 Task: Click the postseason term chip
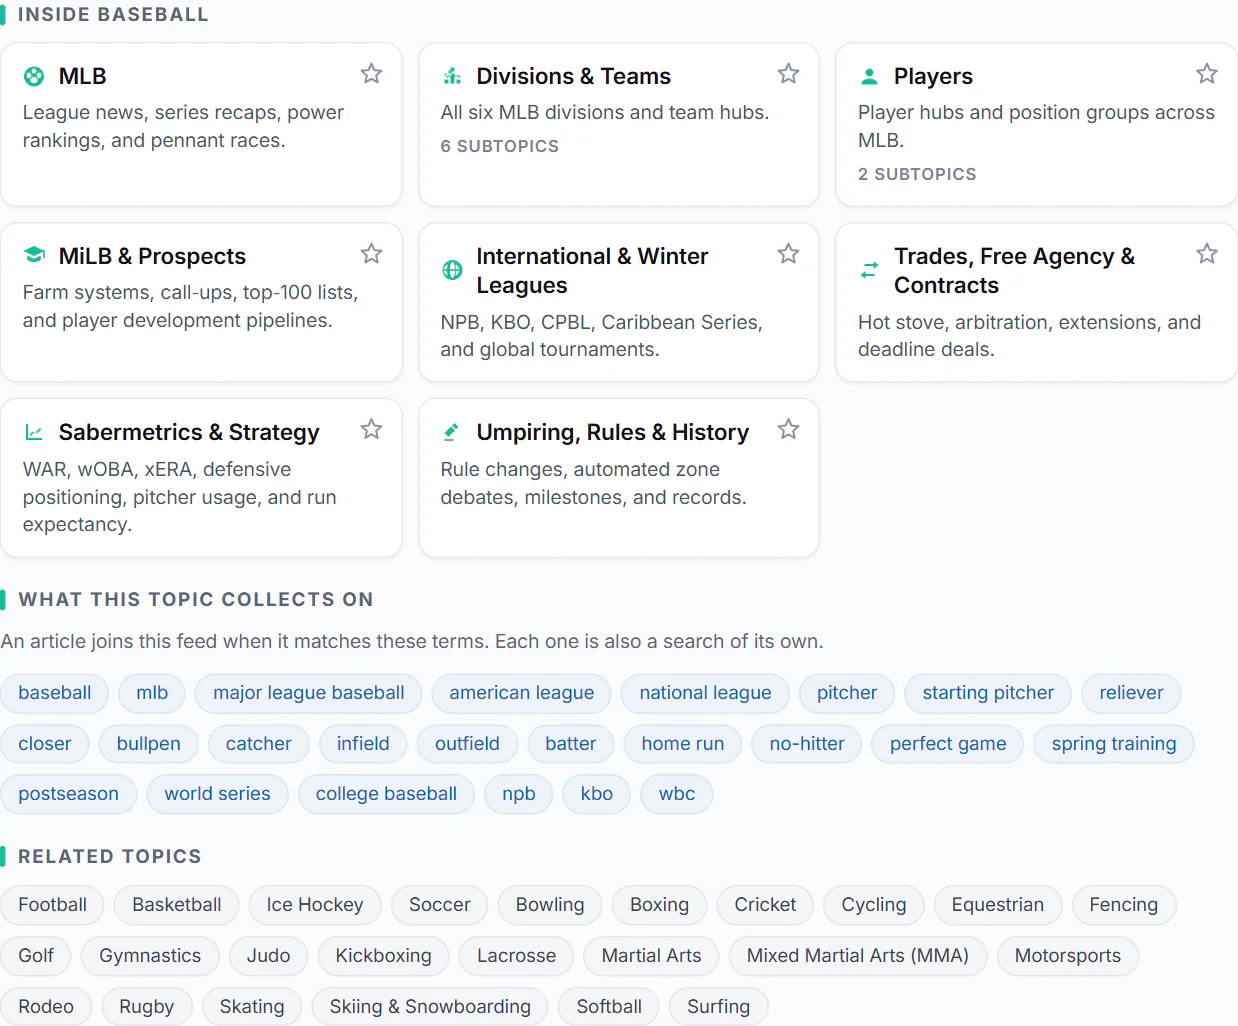[68, 794]
